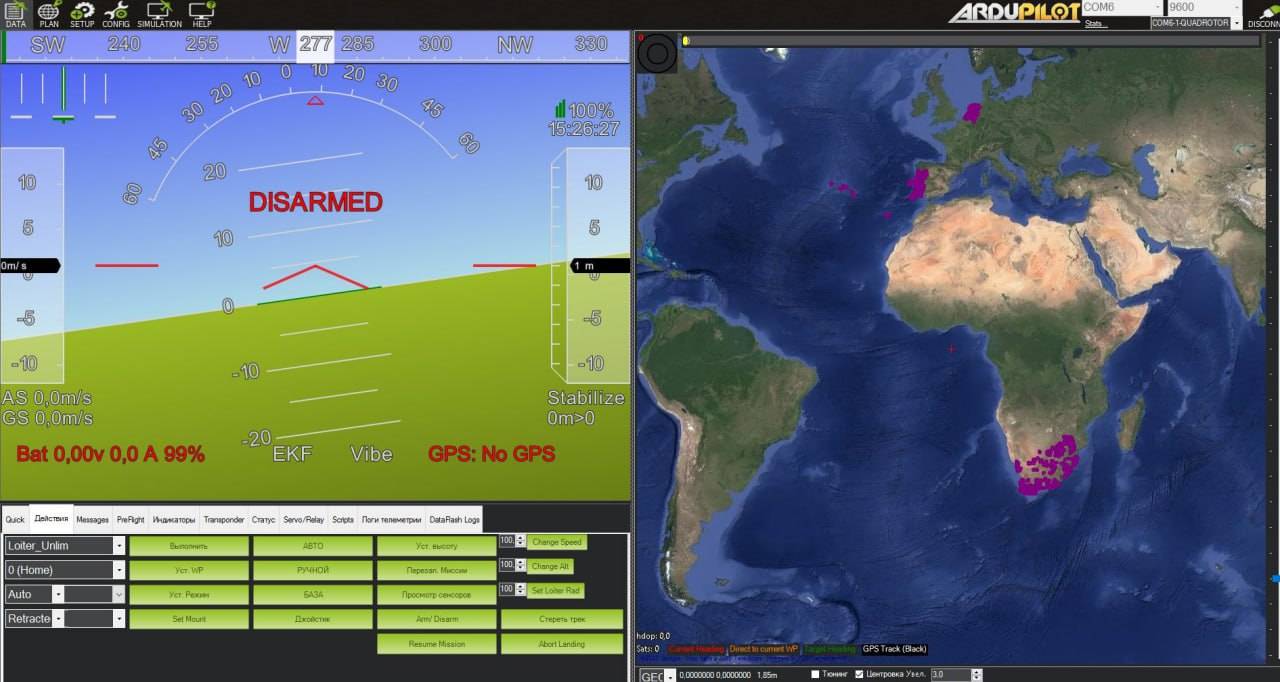The height and width of the screenshot is (682, 1280).
Task: Open the SETUP hardware screen
Action: (x=82, y=14)
